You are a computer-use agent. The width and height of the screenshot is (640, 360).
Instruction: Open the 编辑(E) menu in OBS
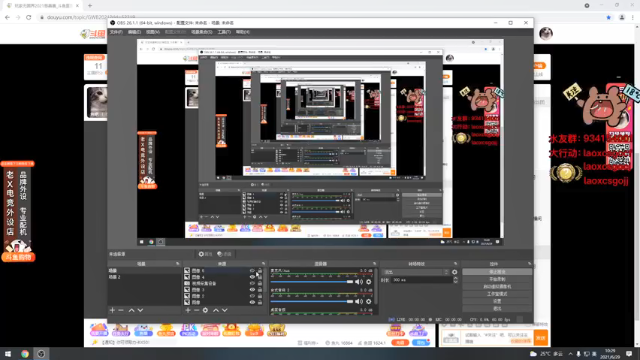click(134, 32)
